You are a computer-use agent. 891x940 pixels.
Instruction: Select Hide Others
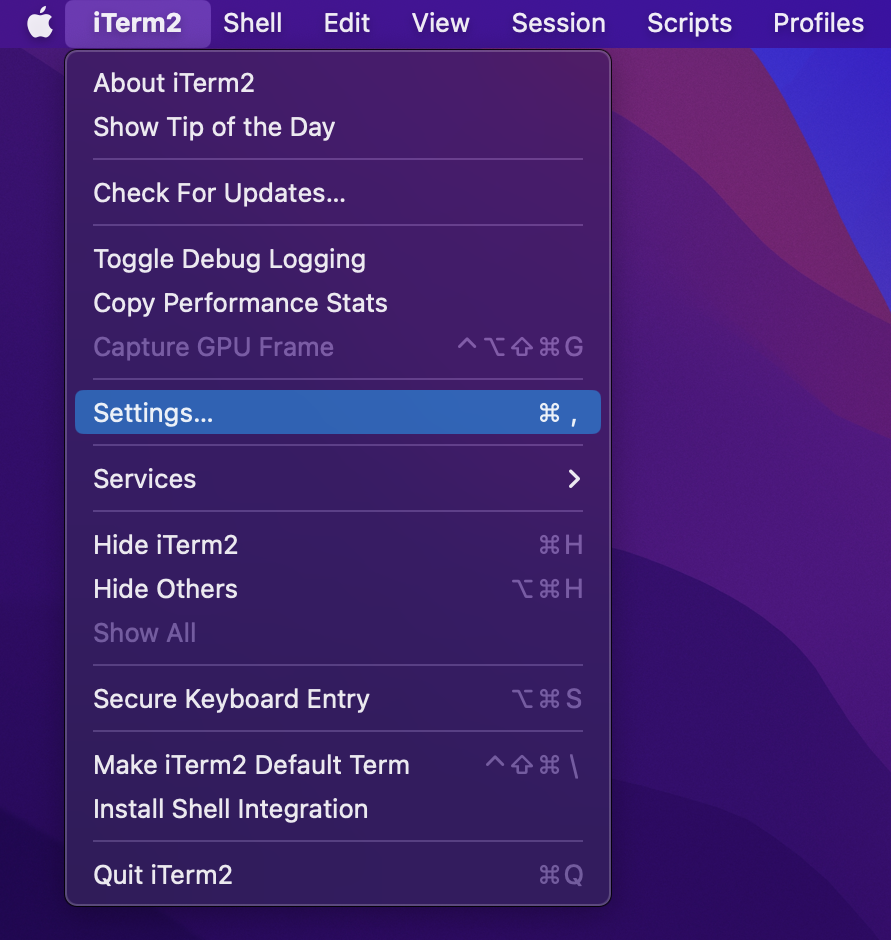338,589
